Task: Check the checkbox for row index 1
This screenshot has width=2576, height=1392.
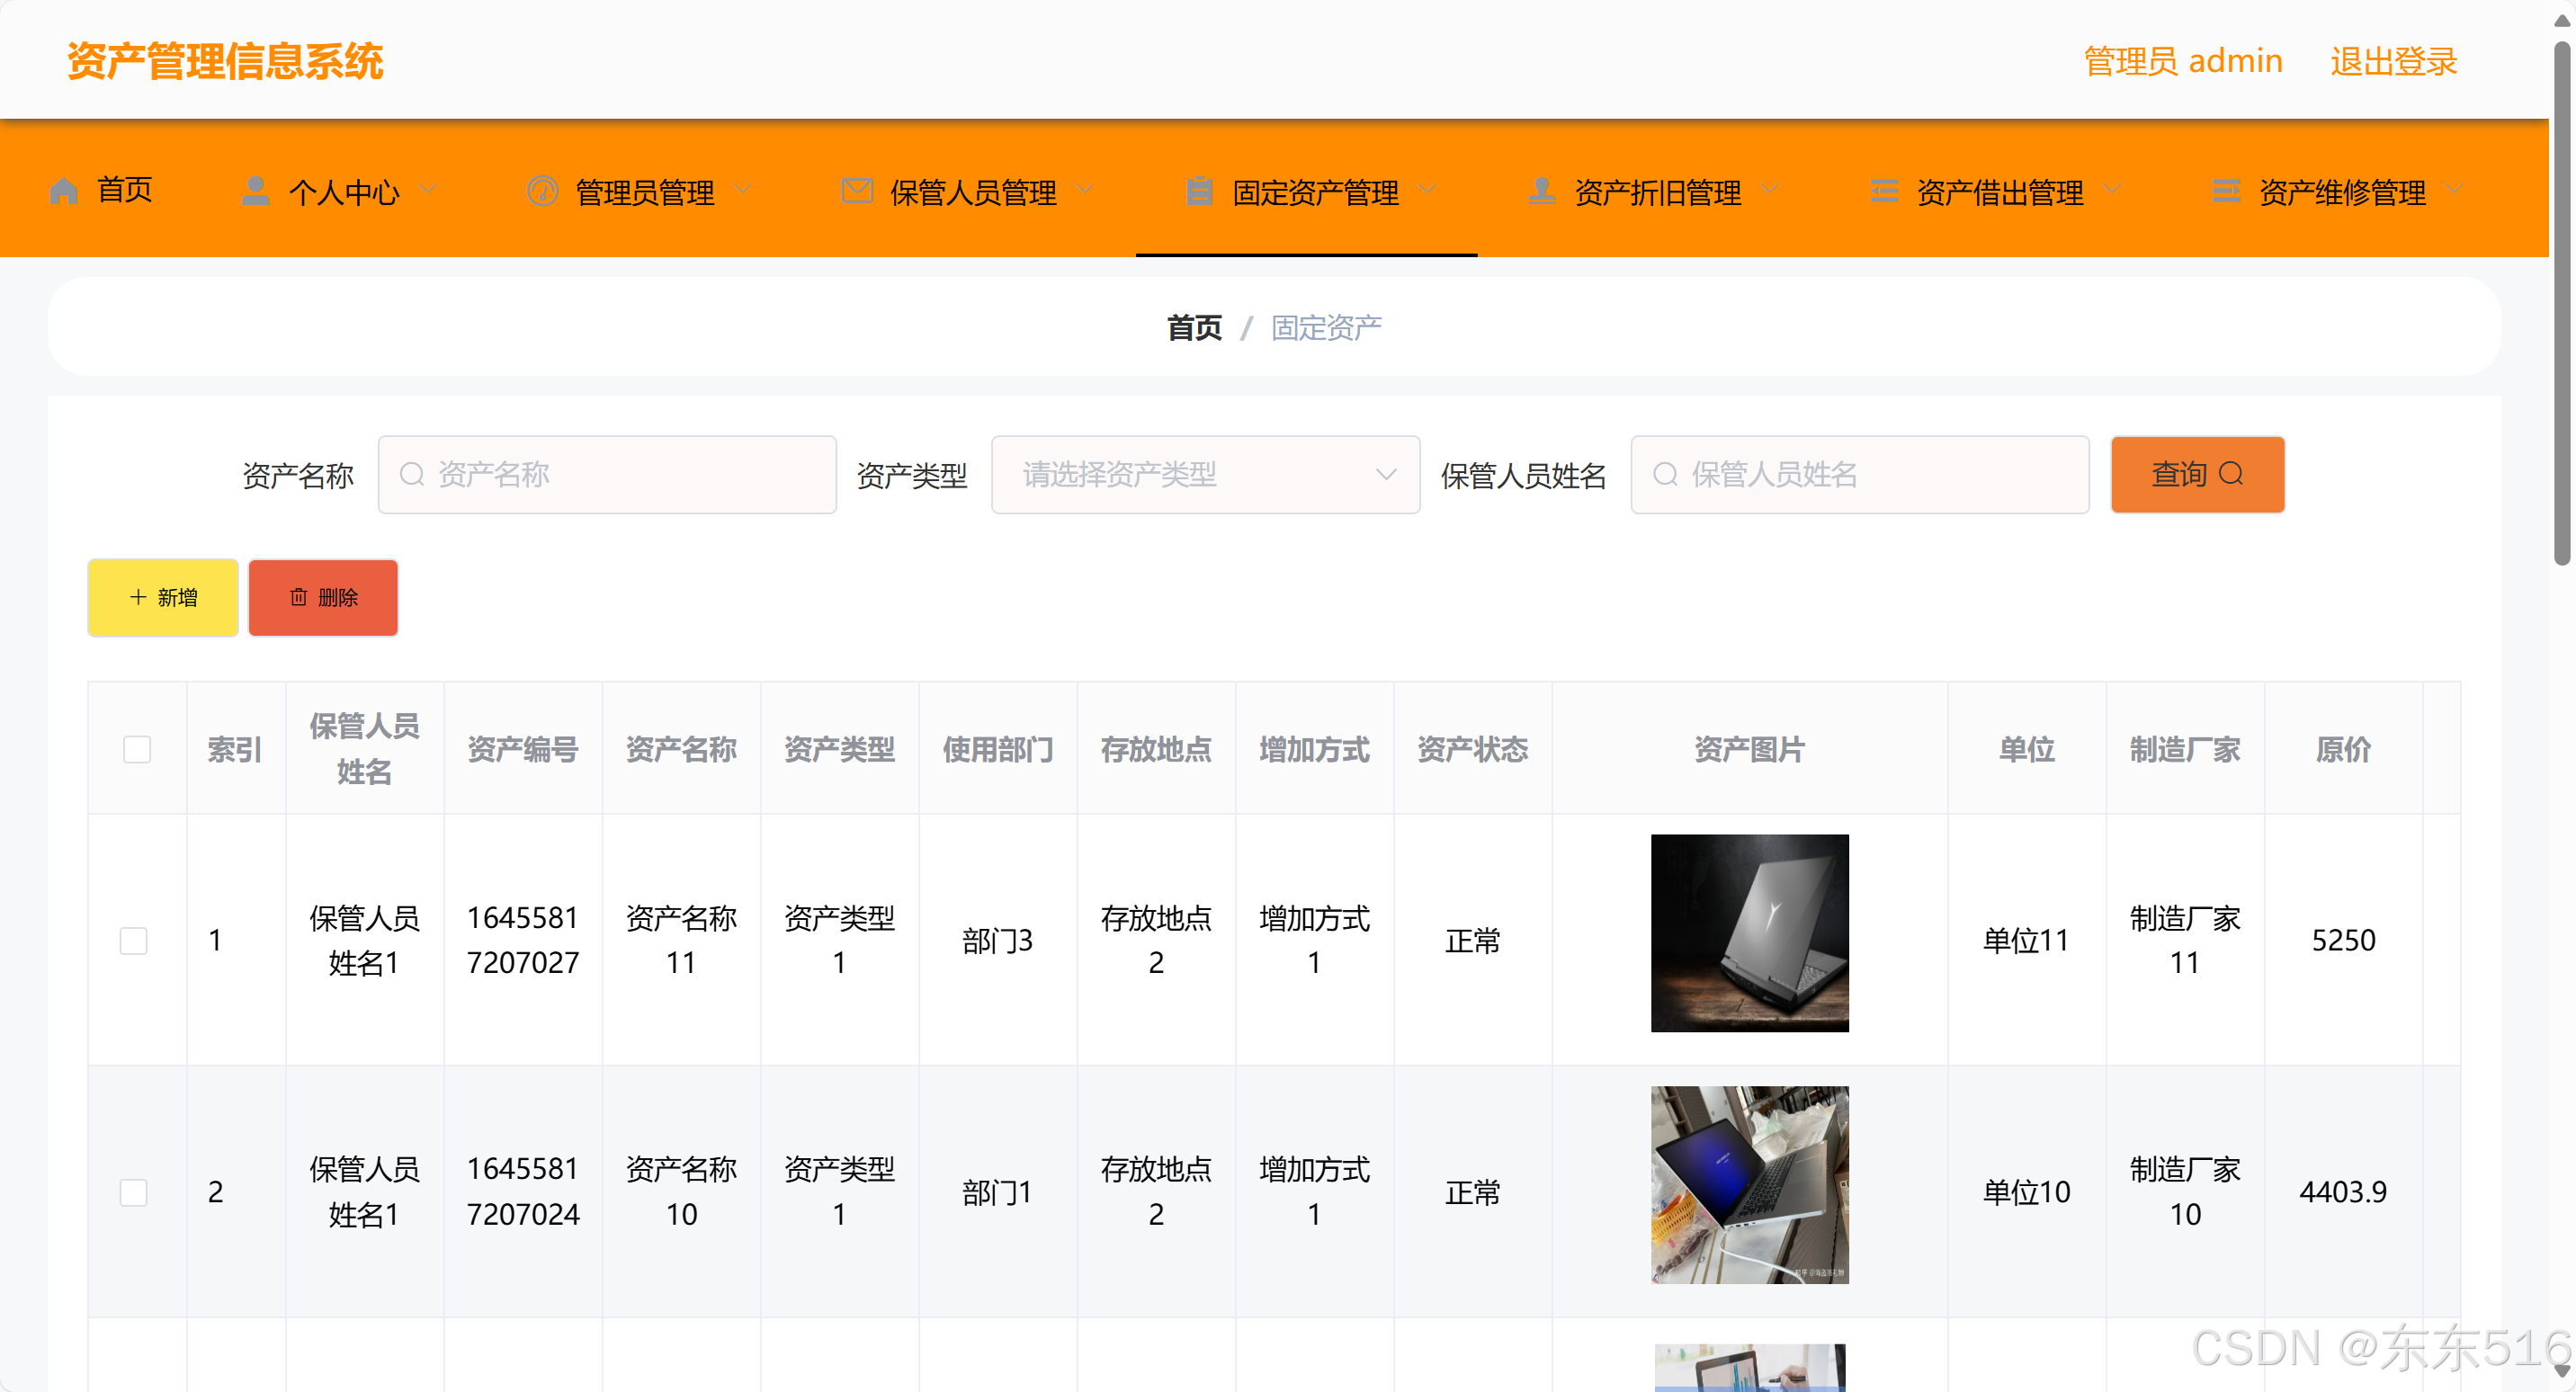Action: coord(134,940)
